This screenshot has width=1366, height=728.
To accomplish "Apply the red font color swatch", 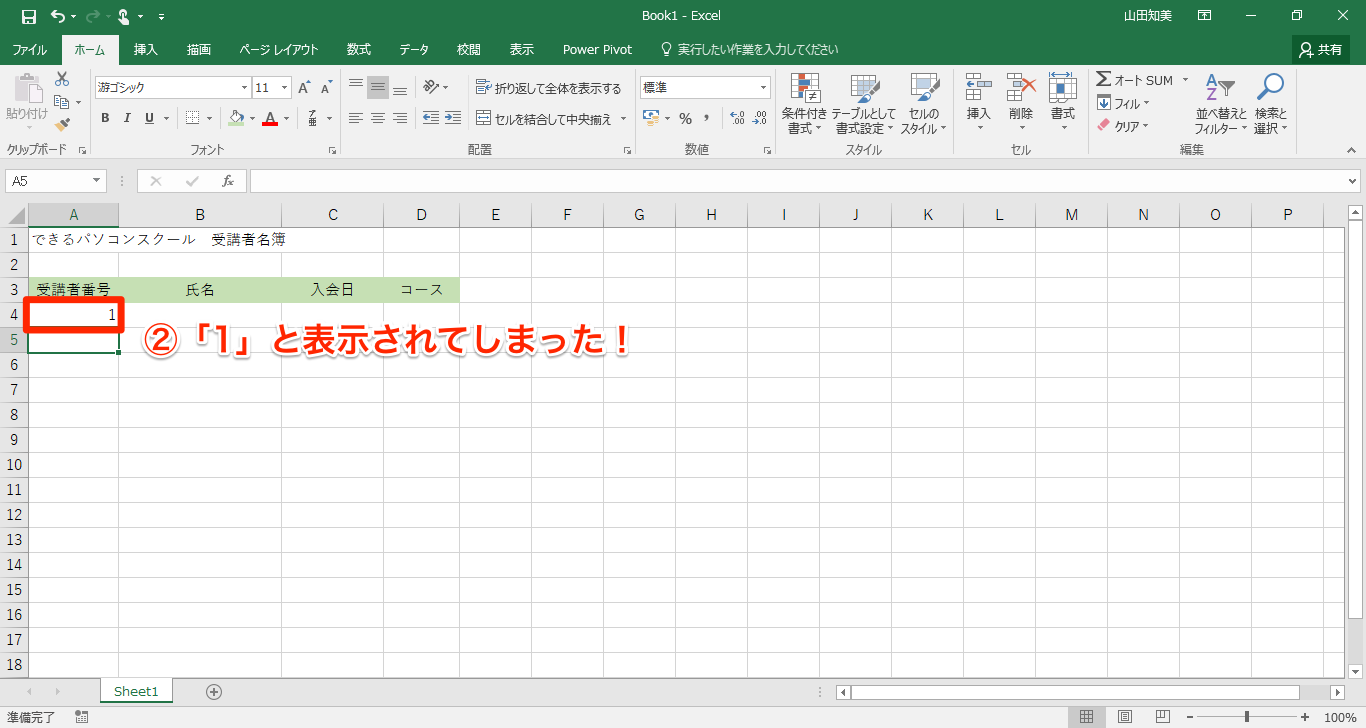I will (269, 118).
